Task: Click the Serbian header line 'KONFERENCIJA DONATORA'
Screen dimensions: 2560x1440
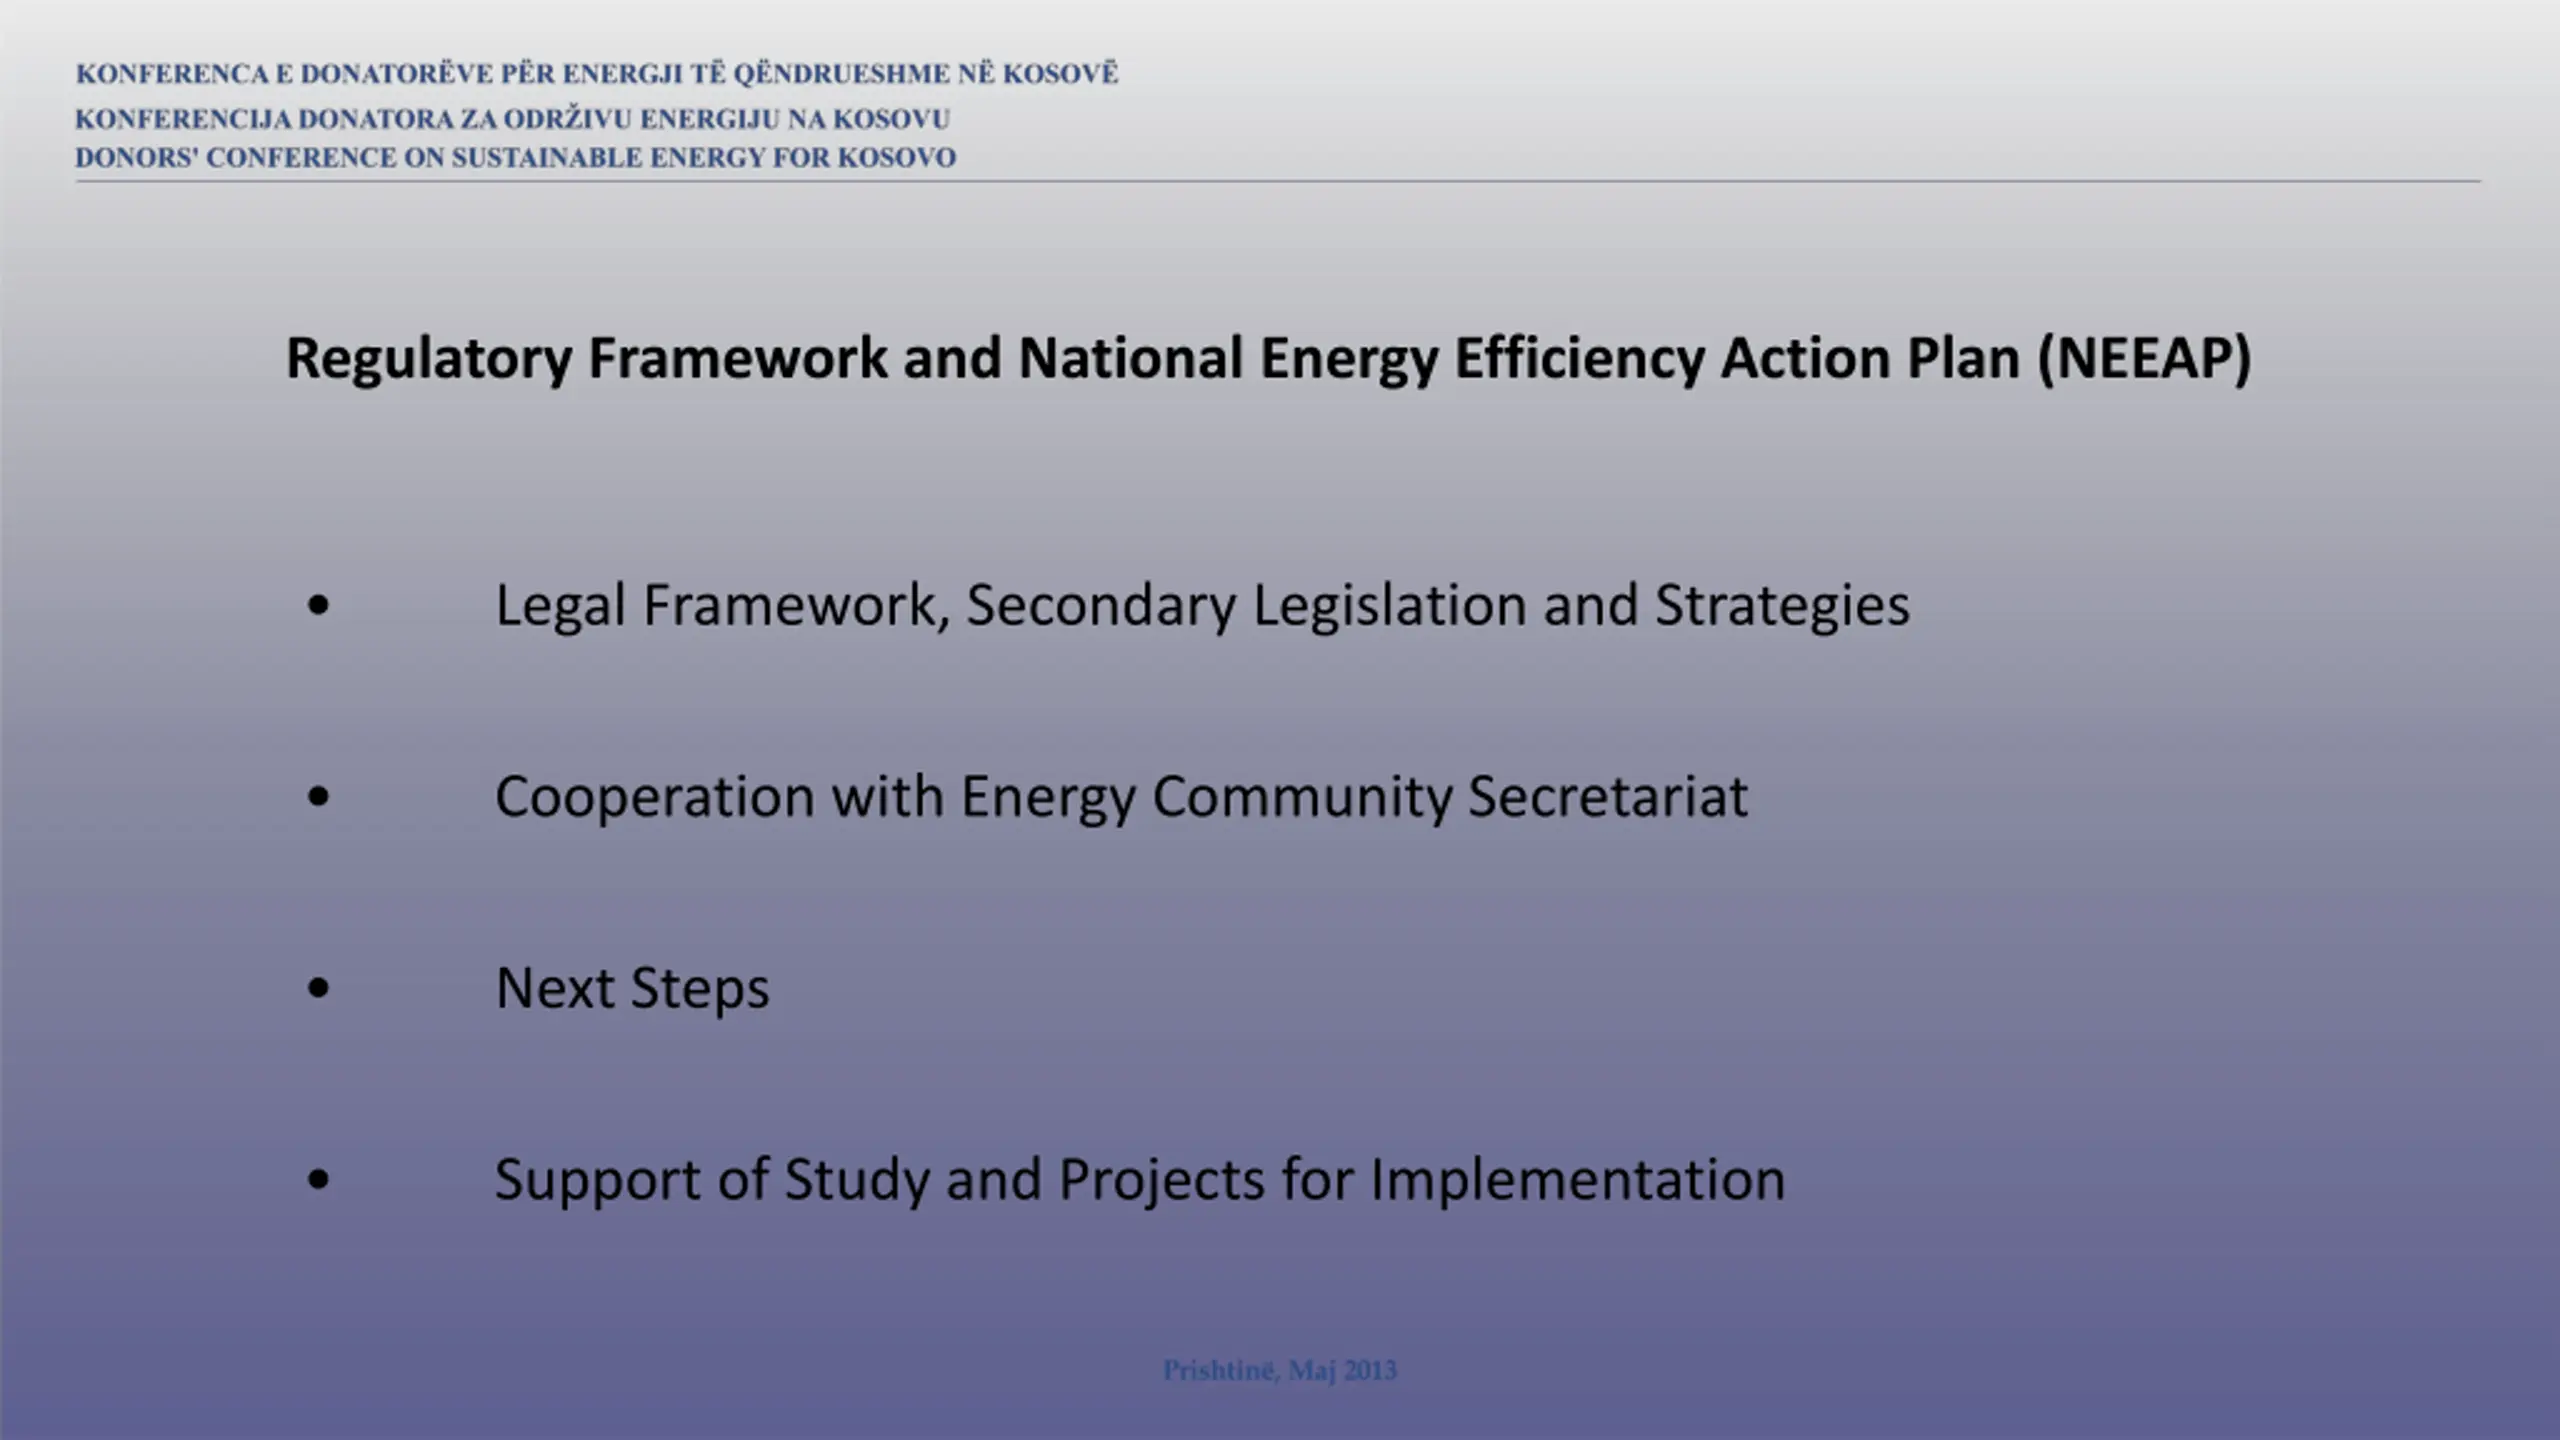Action: pos(513,119)
